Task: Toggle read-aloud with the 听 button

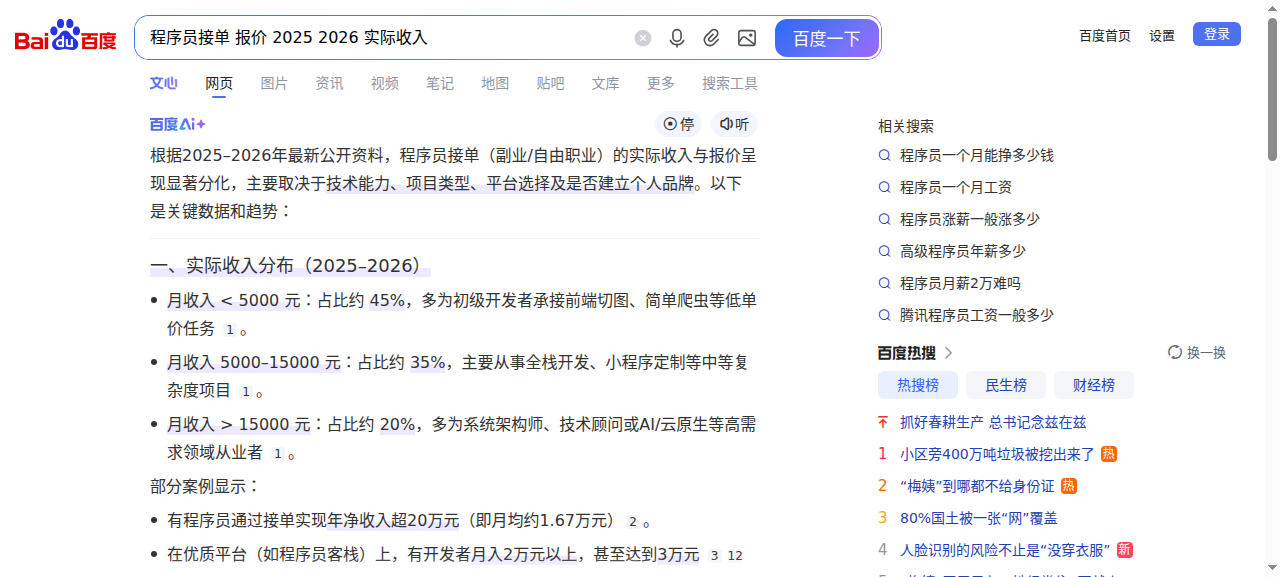Action: tap(734, 124)
